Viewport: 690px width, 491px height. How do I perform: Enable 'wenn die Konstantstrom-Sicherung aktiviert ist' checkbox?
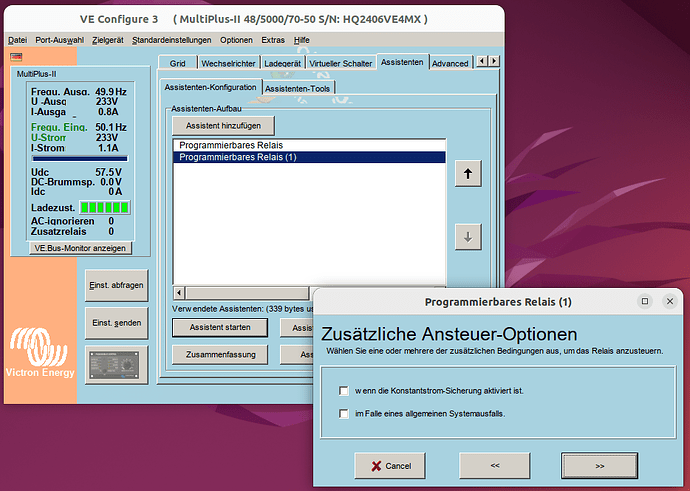[344, 391]
